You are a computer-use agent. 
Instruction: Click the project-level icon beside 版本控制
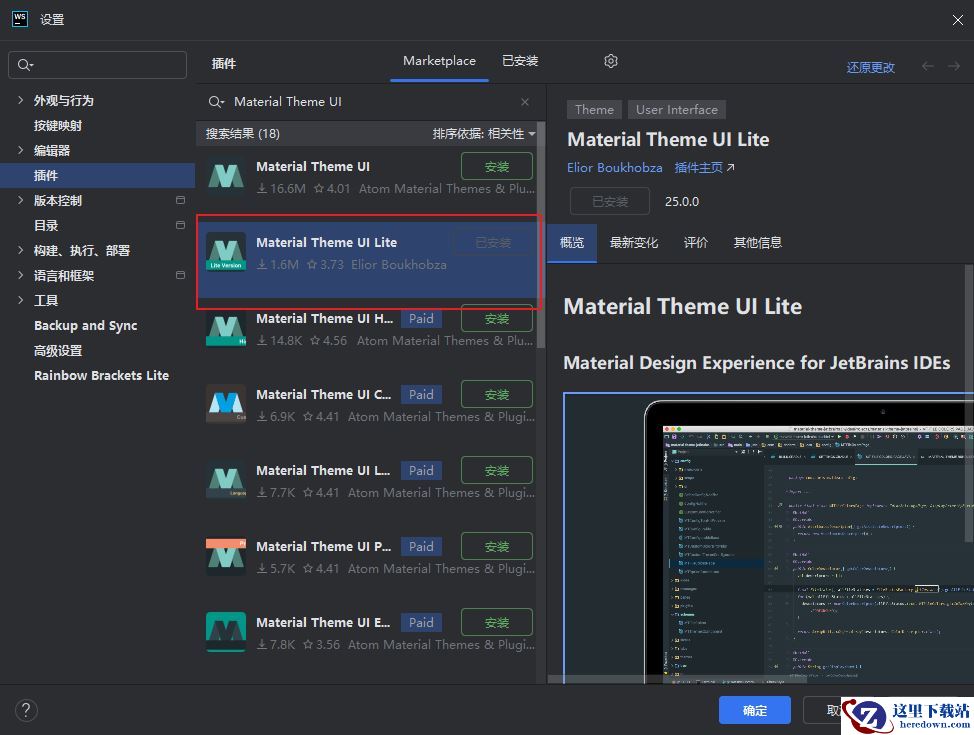[180, 200]
